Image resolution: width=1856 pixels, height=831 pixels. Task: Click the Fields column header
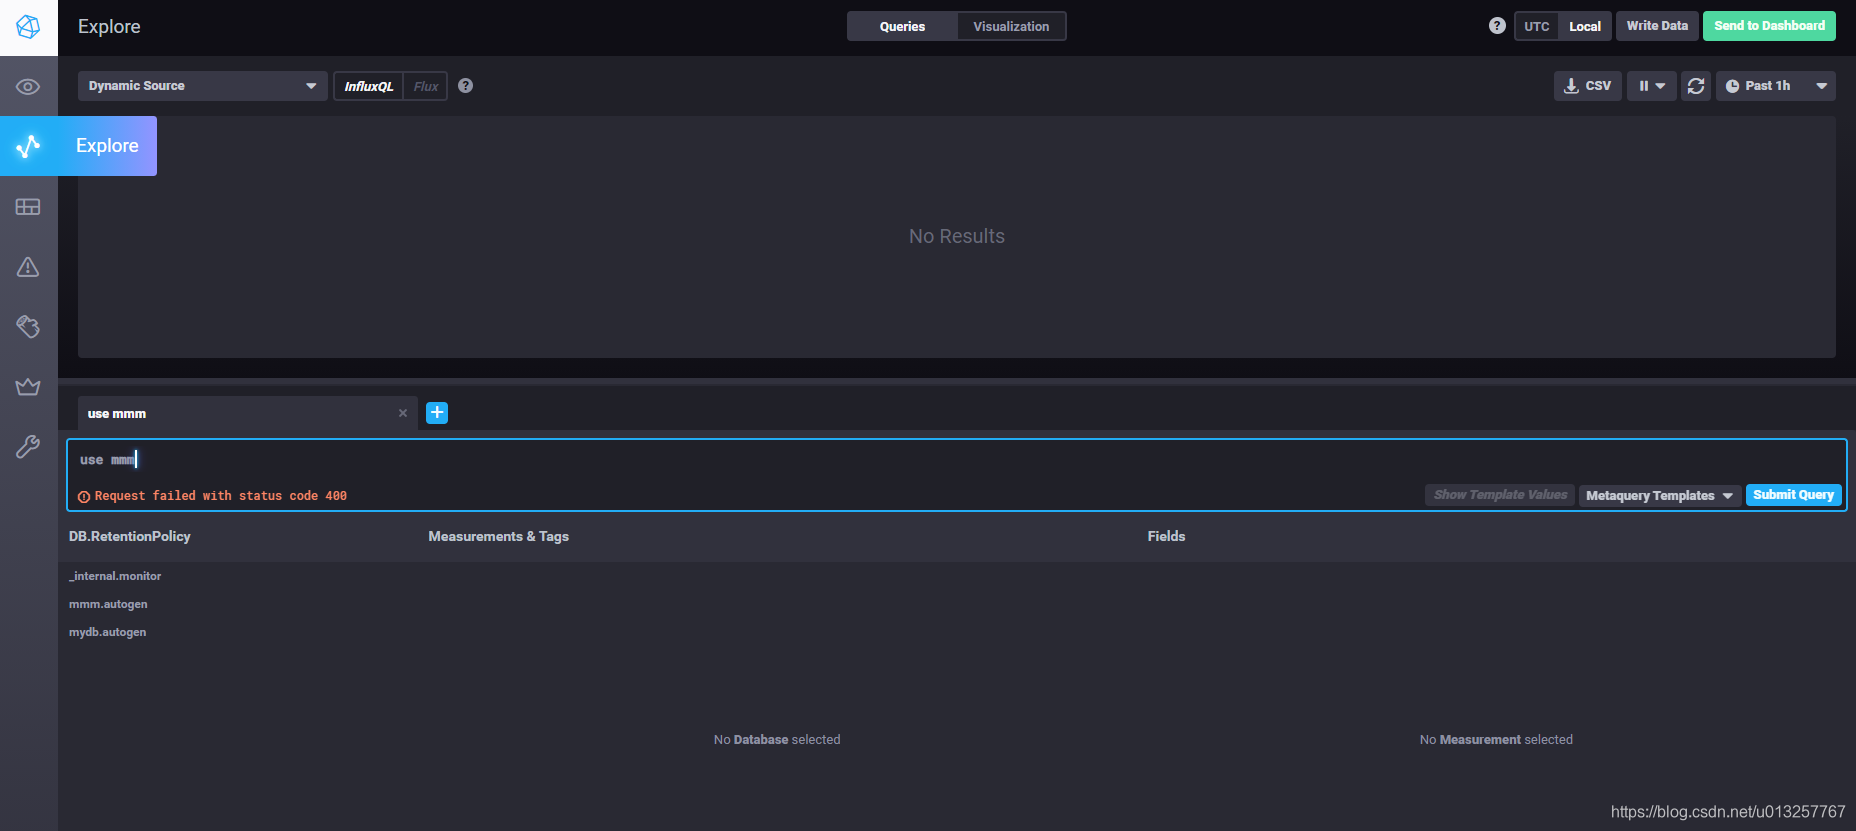1166,537
